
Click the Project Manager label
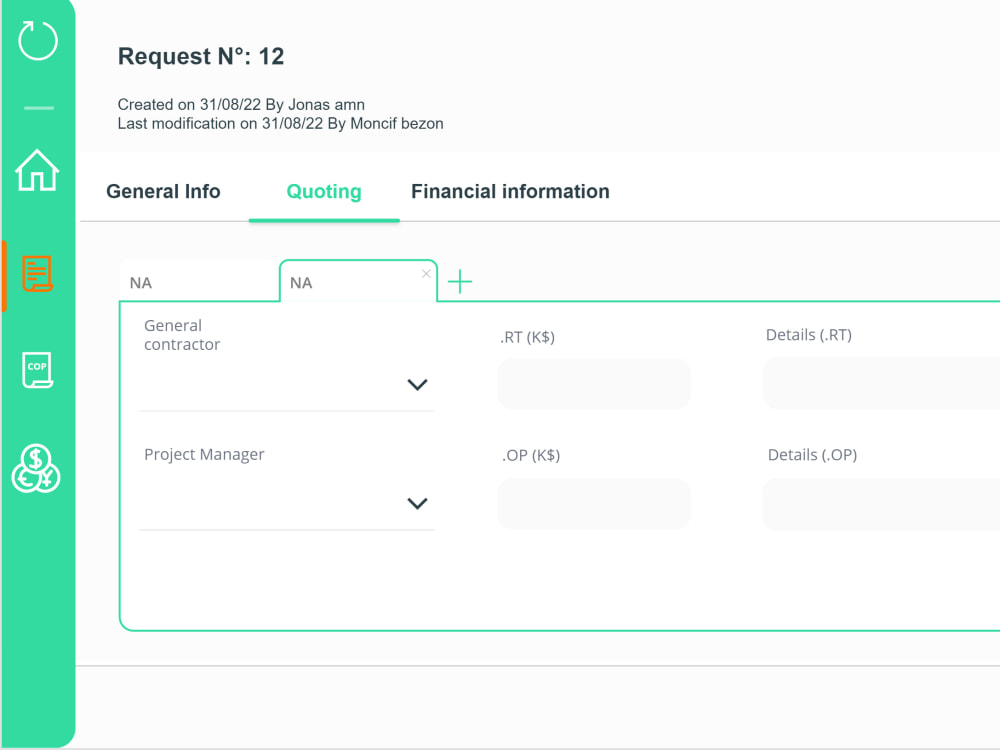204,454
